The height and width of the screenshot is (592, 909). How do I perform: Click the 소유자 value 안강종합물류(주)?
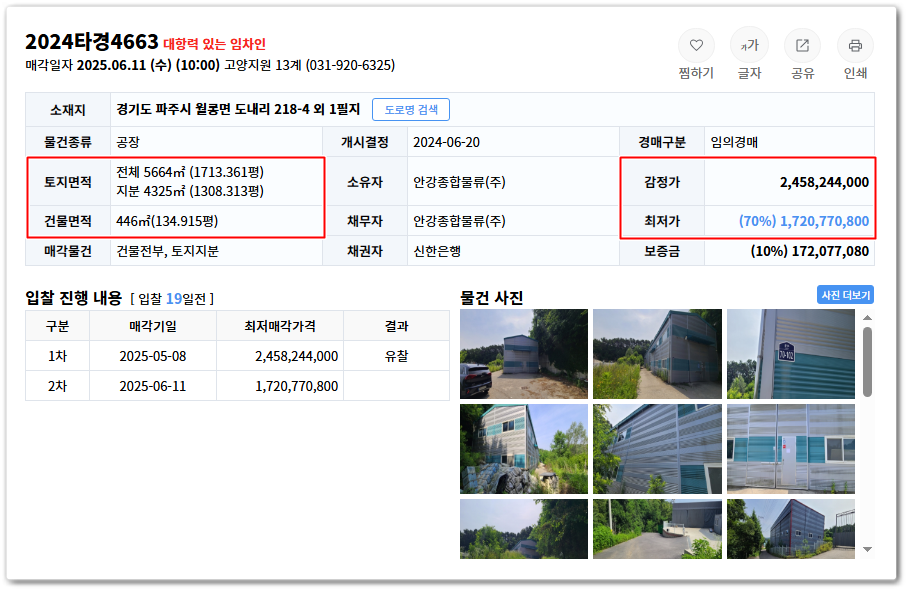tap(459, 182)
